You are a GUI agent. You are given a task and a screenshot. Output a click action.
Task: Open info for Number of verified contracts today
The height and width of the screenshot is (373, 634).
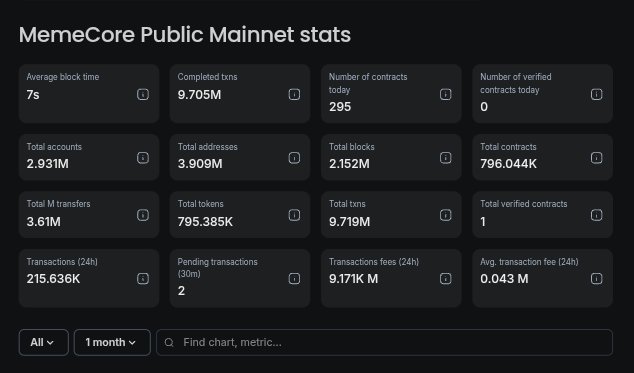click(x=596, y=94)
